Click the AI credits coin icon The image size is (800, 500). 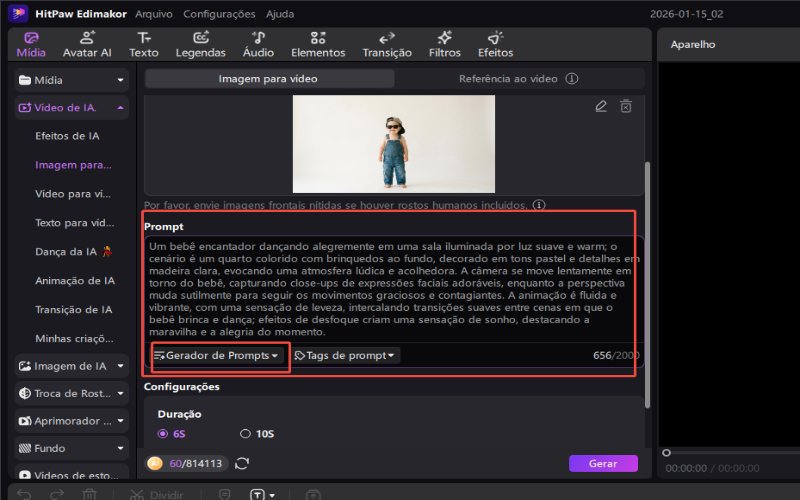[155, 463]
